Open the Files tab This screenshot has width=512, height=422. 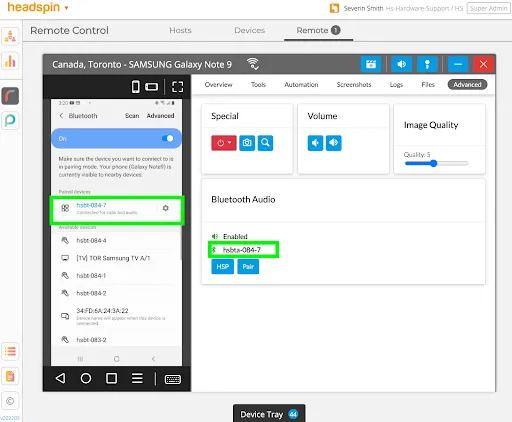[428, 85]
